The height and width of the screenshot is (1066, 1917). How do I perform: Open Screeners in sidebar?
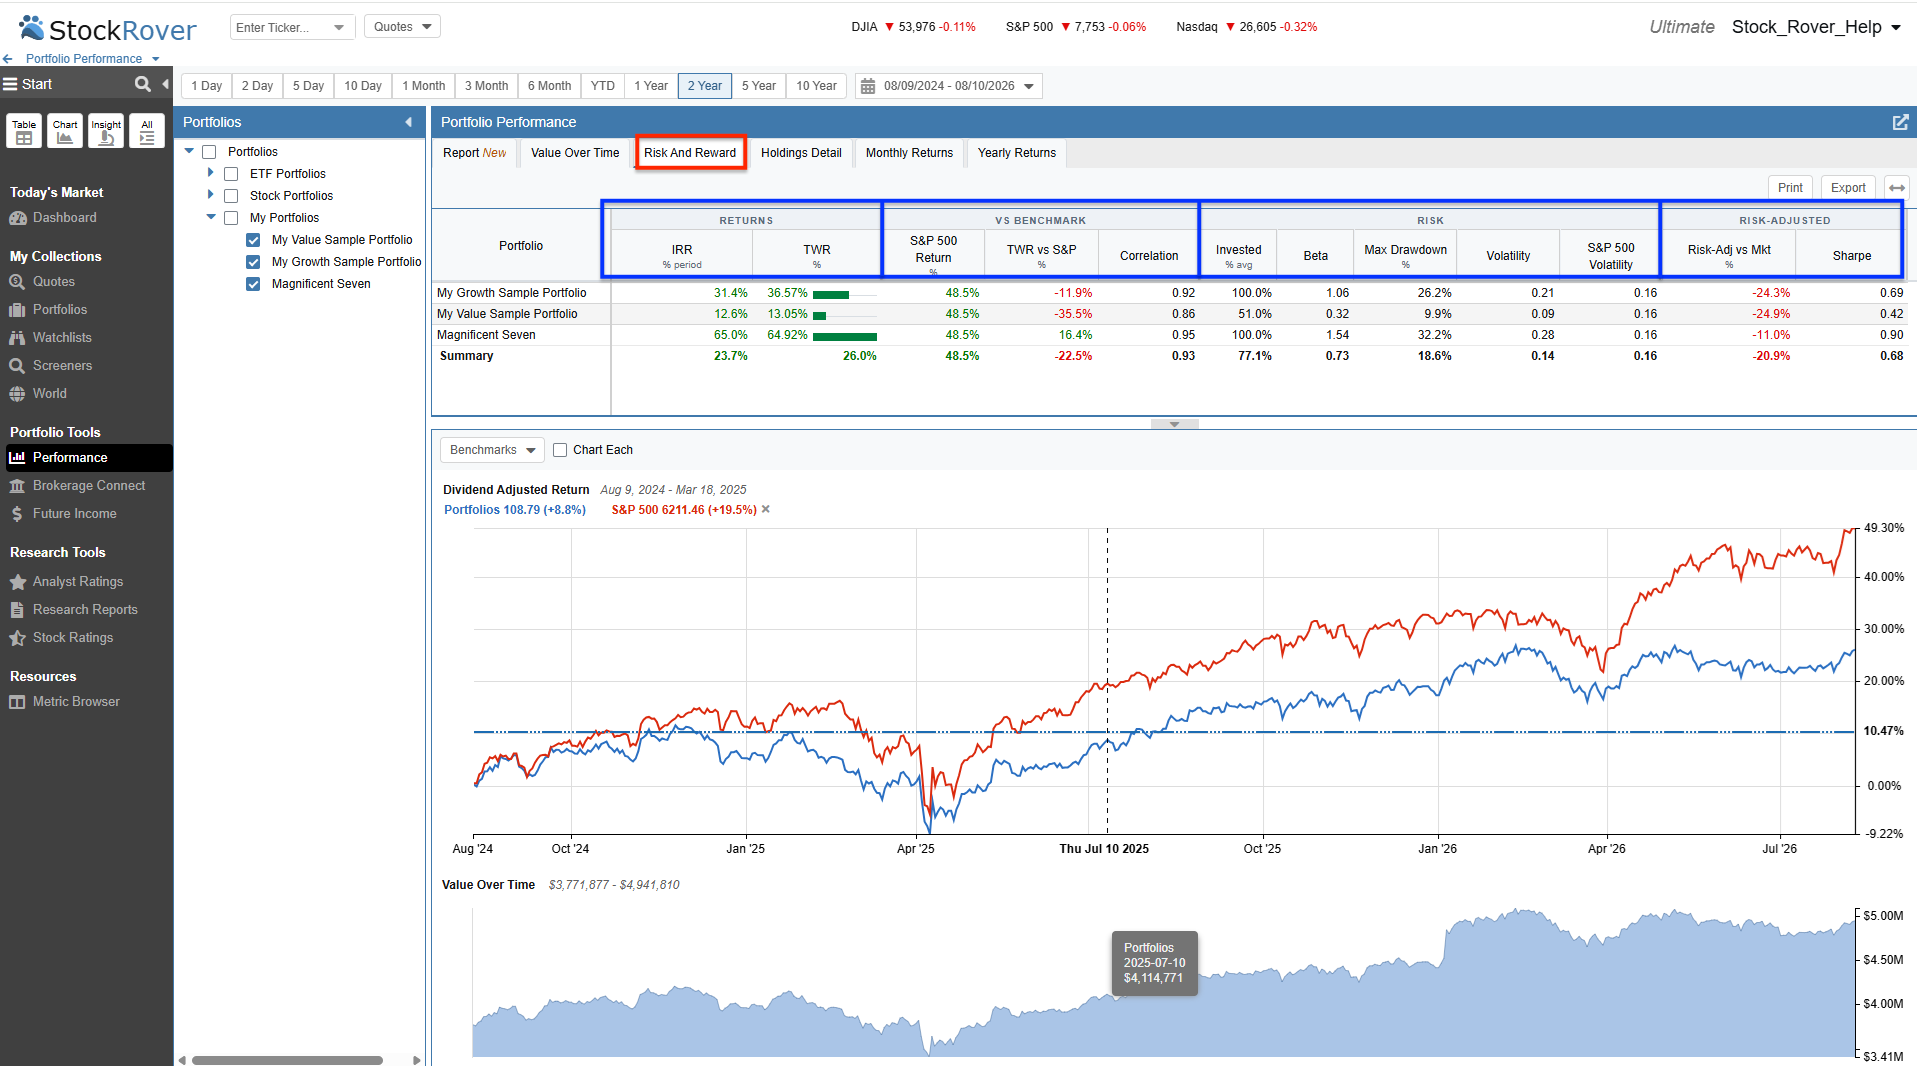(62, 366)
